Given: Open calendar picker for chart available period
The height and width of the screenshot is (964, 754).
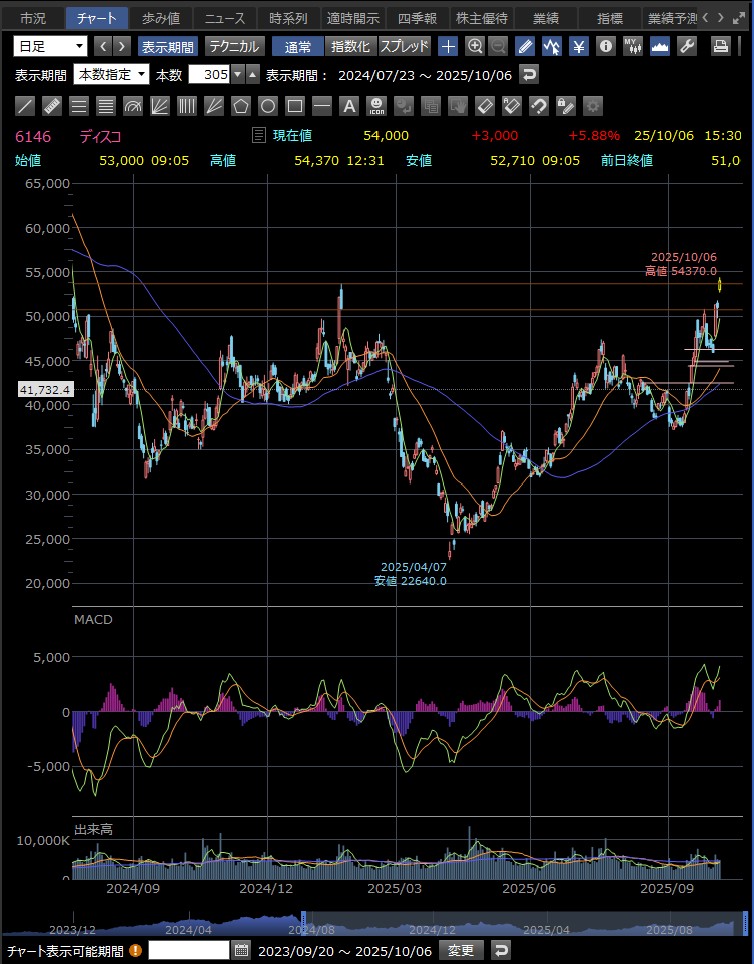Looking at the screenshot, I should (241, 950).
